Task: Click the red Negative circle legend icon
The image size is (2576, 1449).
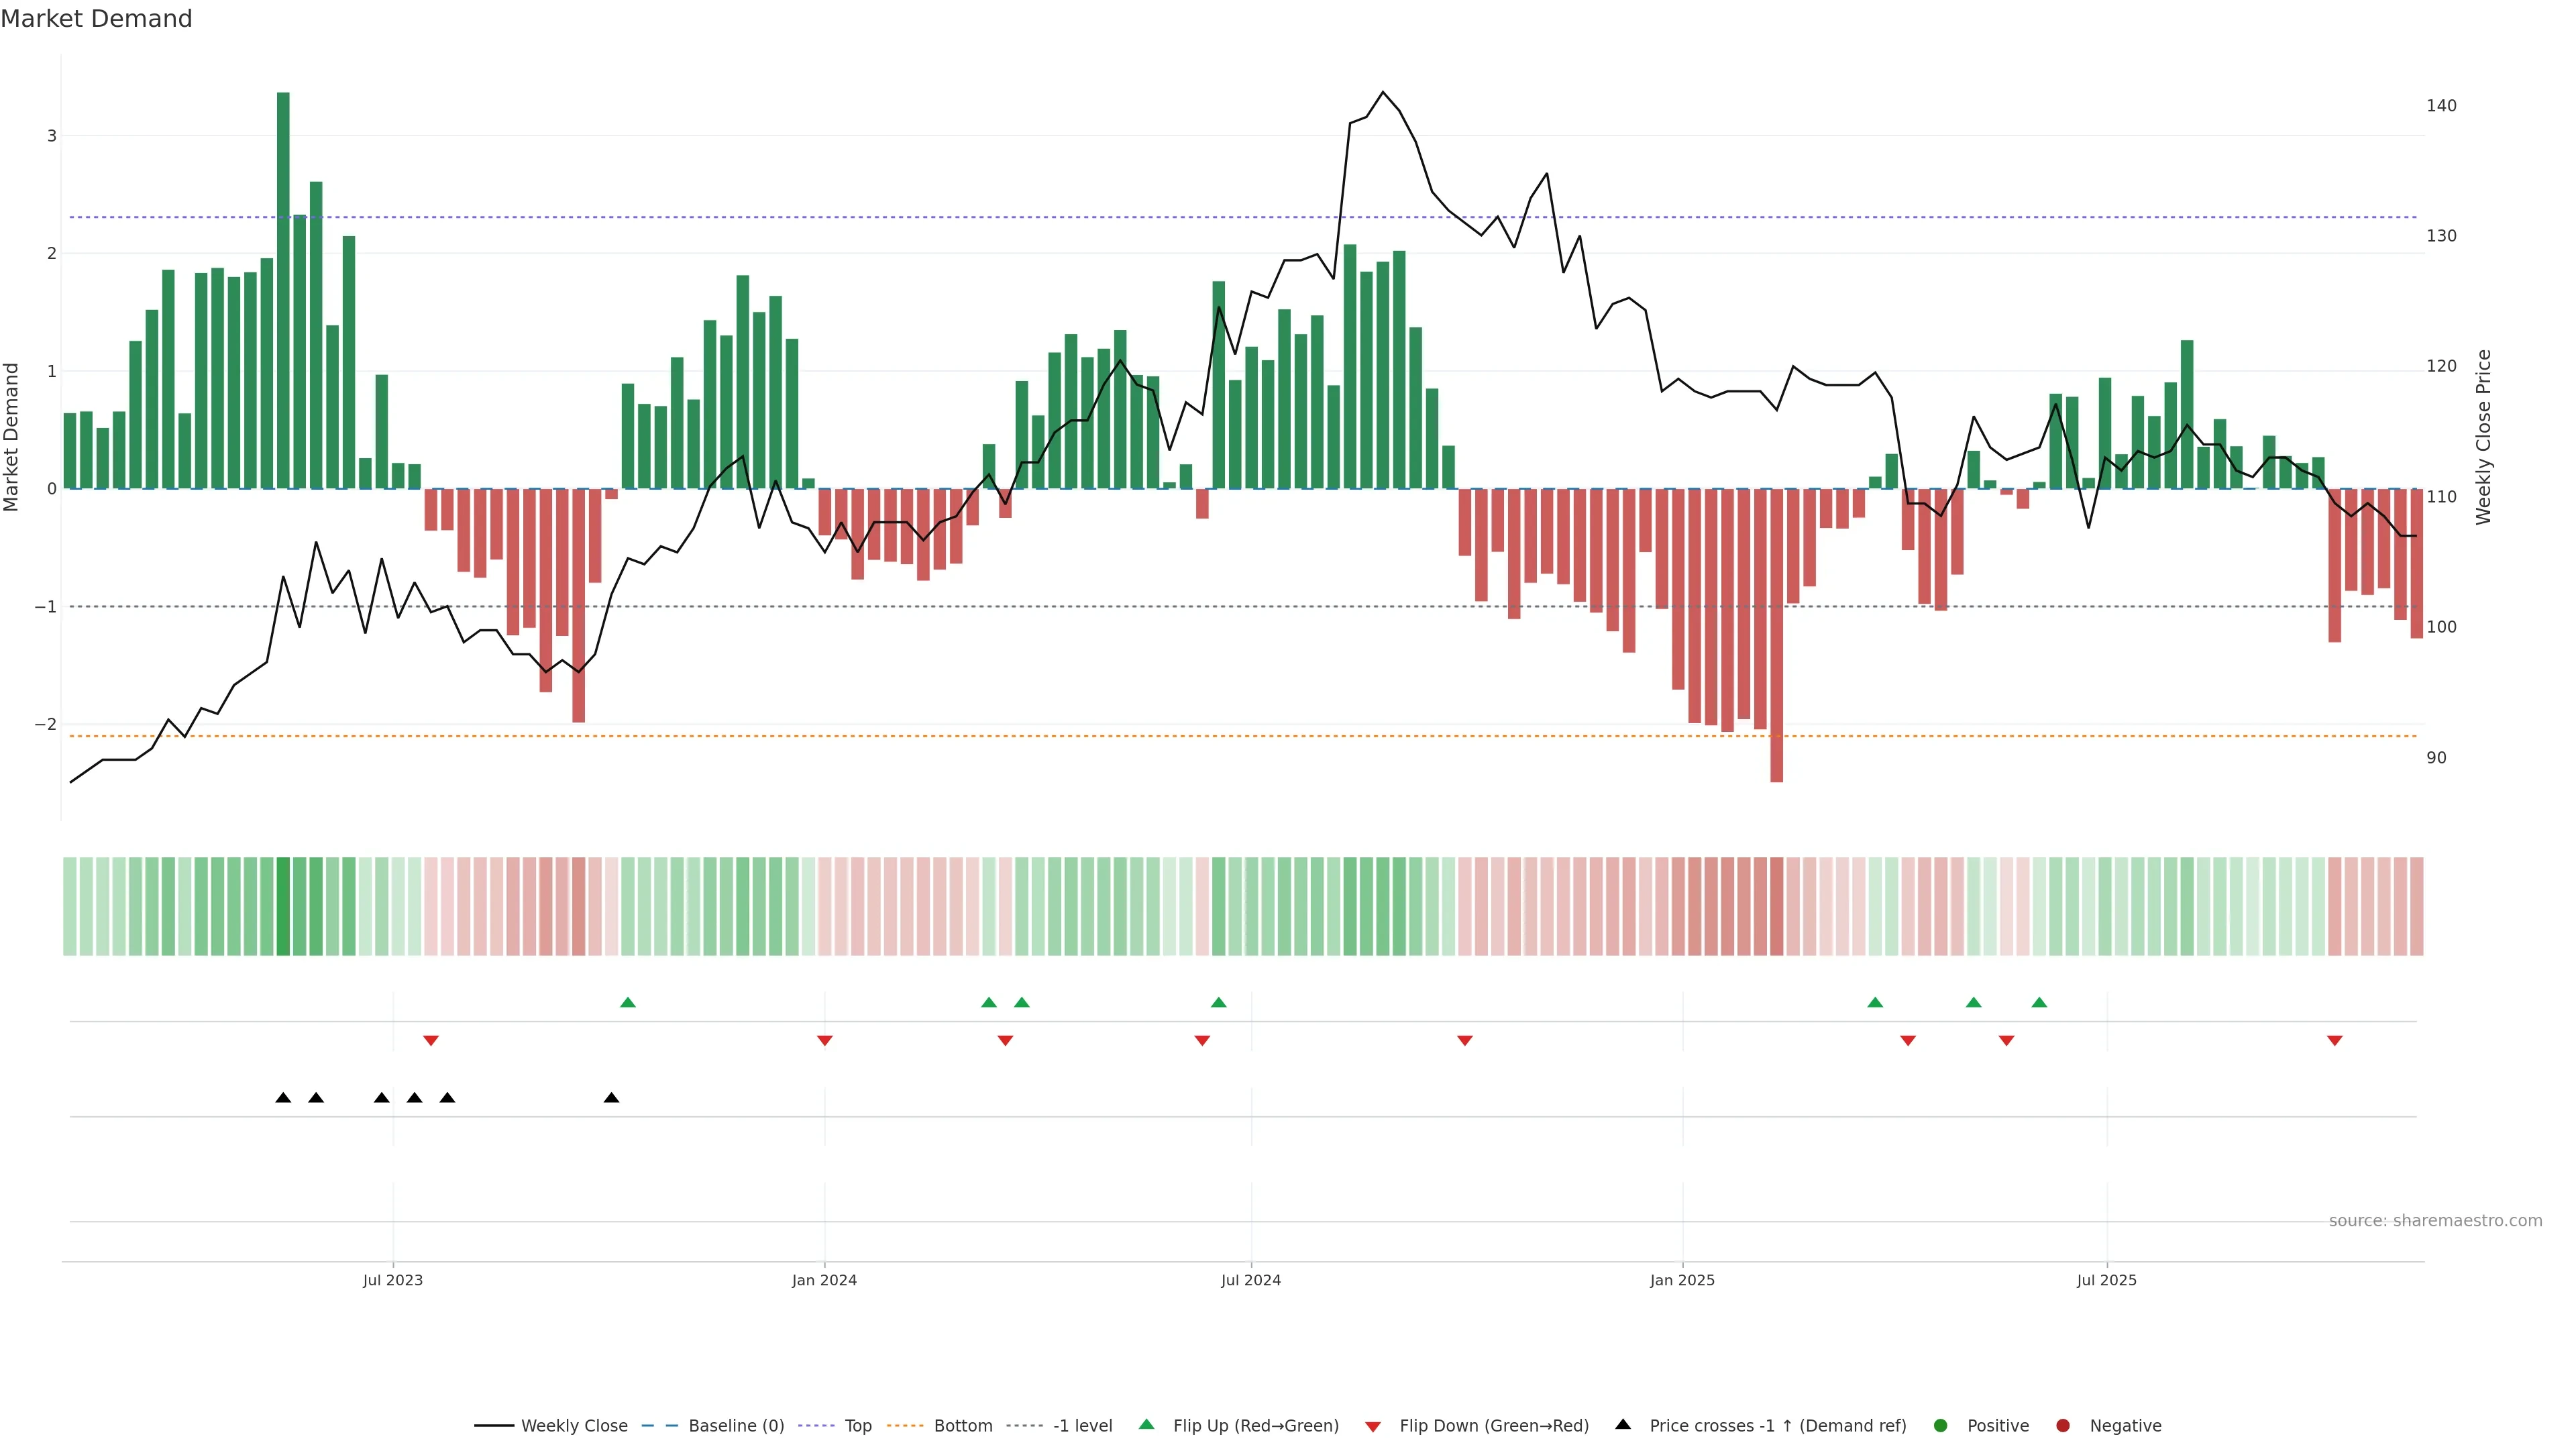Action: click(x=2063, y=1426)
